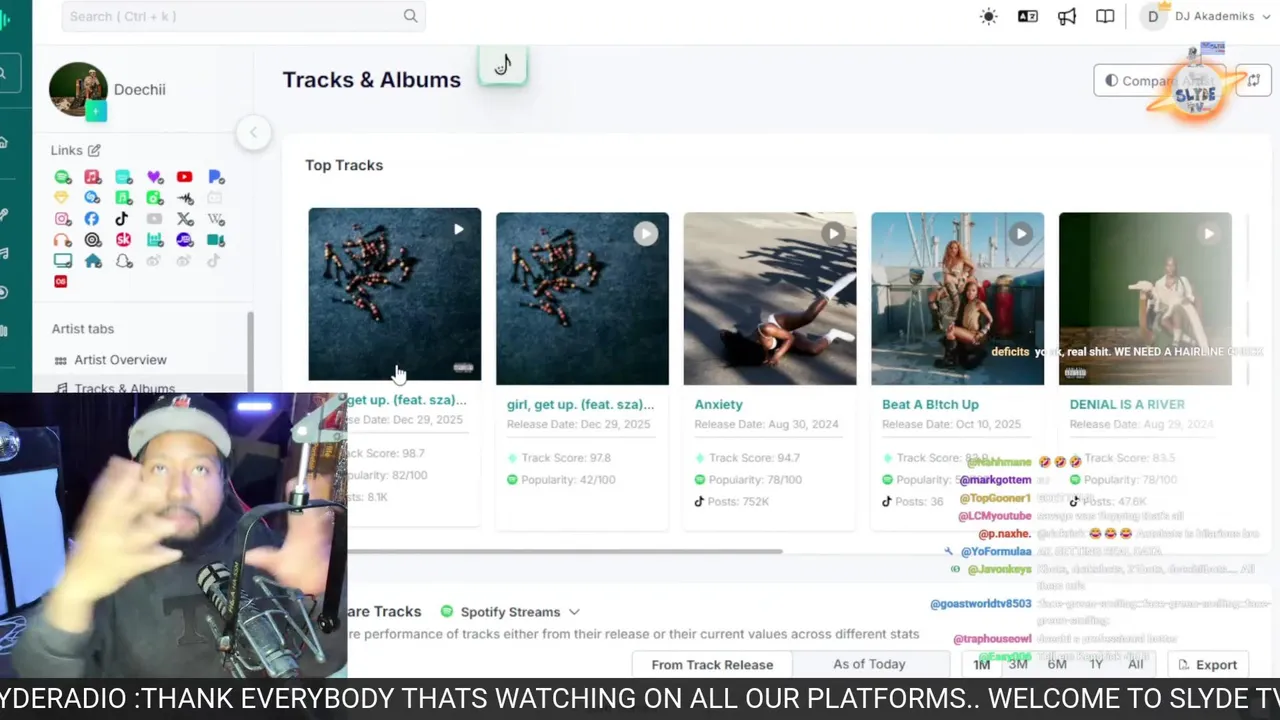Open the Facebook link icon
1280x720 pixels.
pos(91,219)
